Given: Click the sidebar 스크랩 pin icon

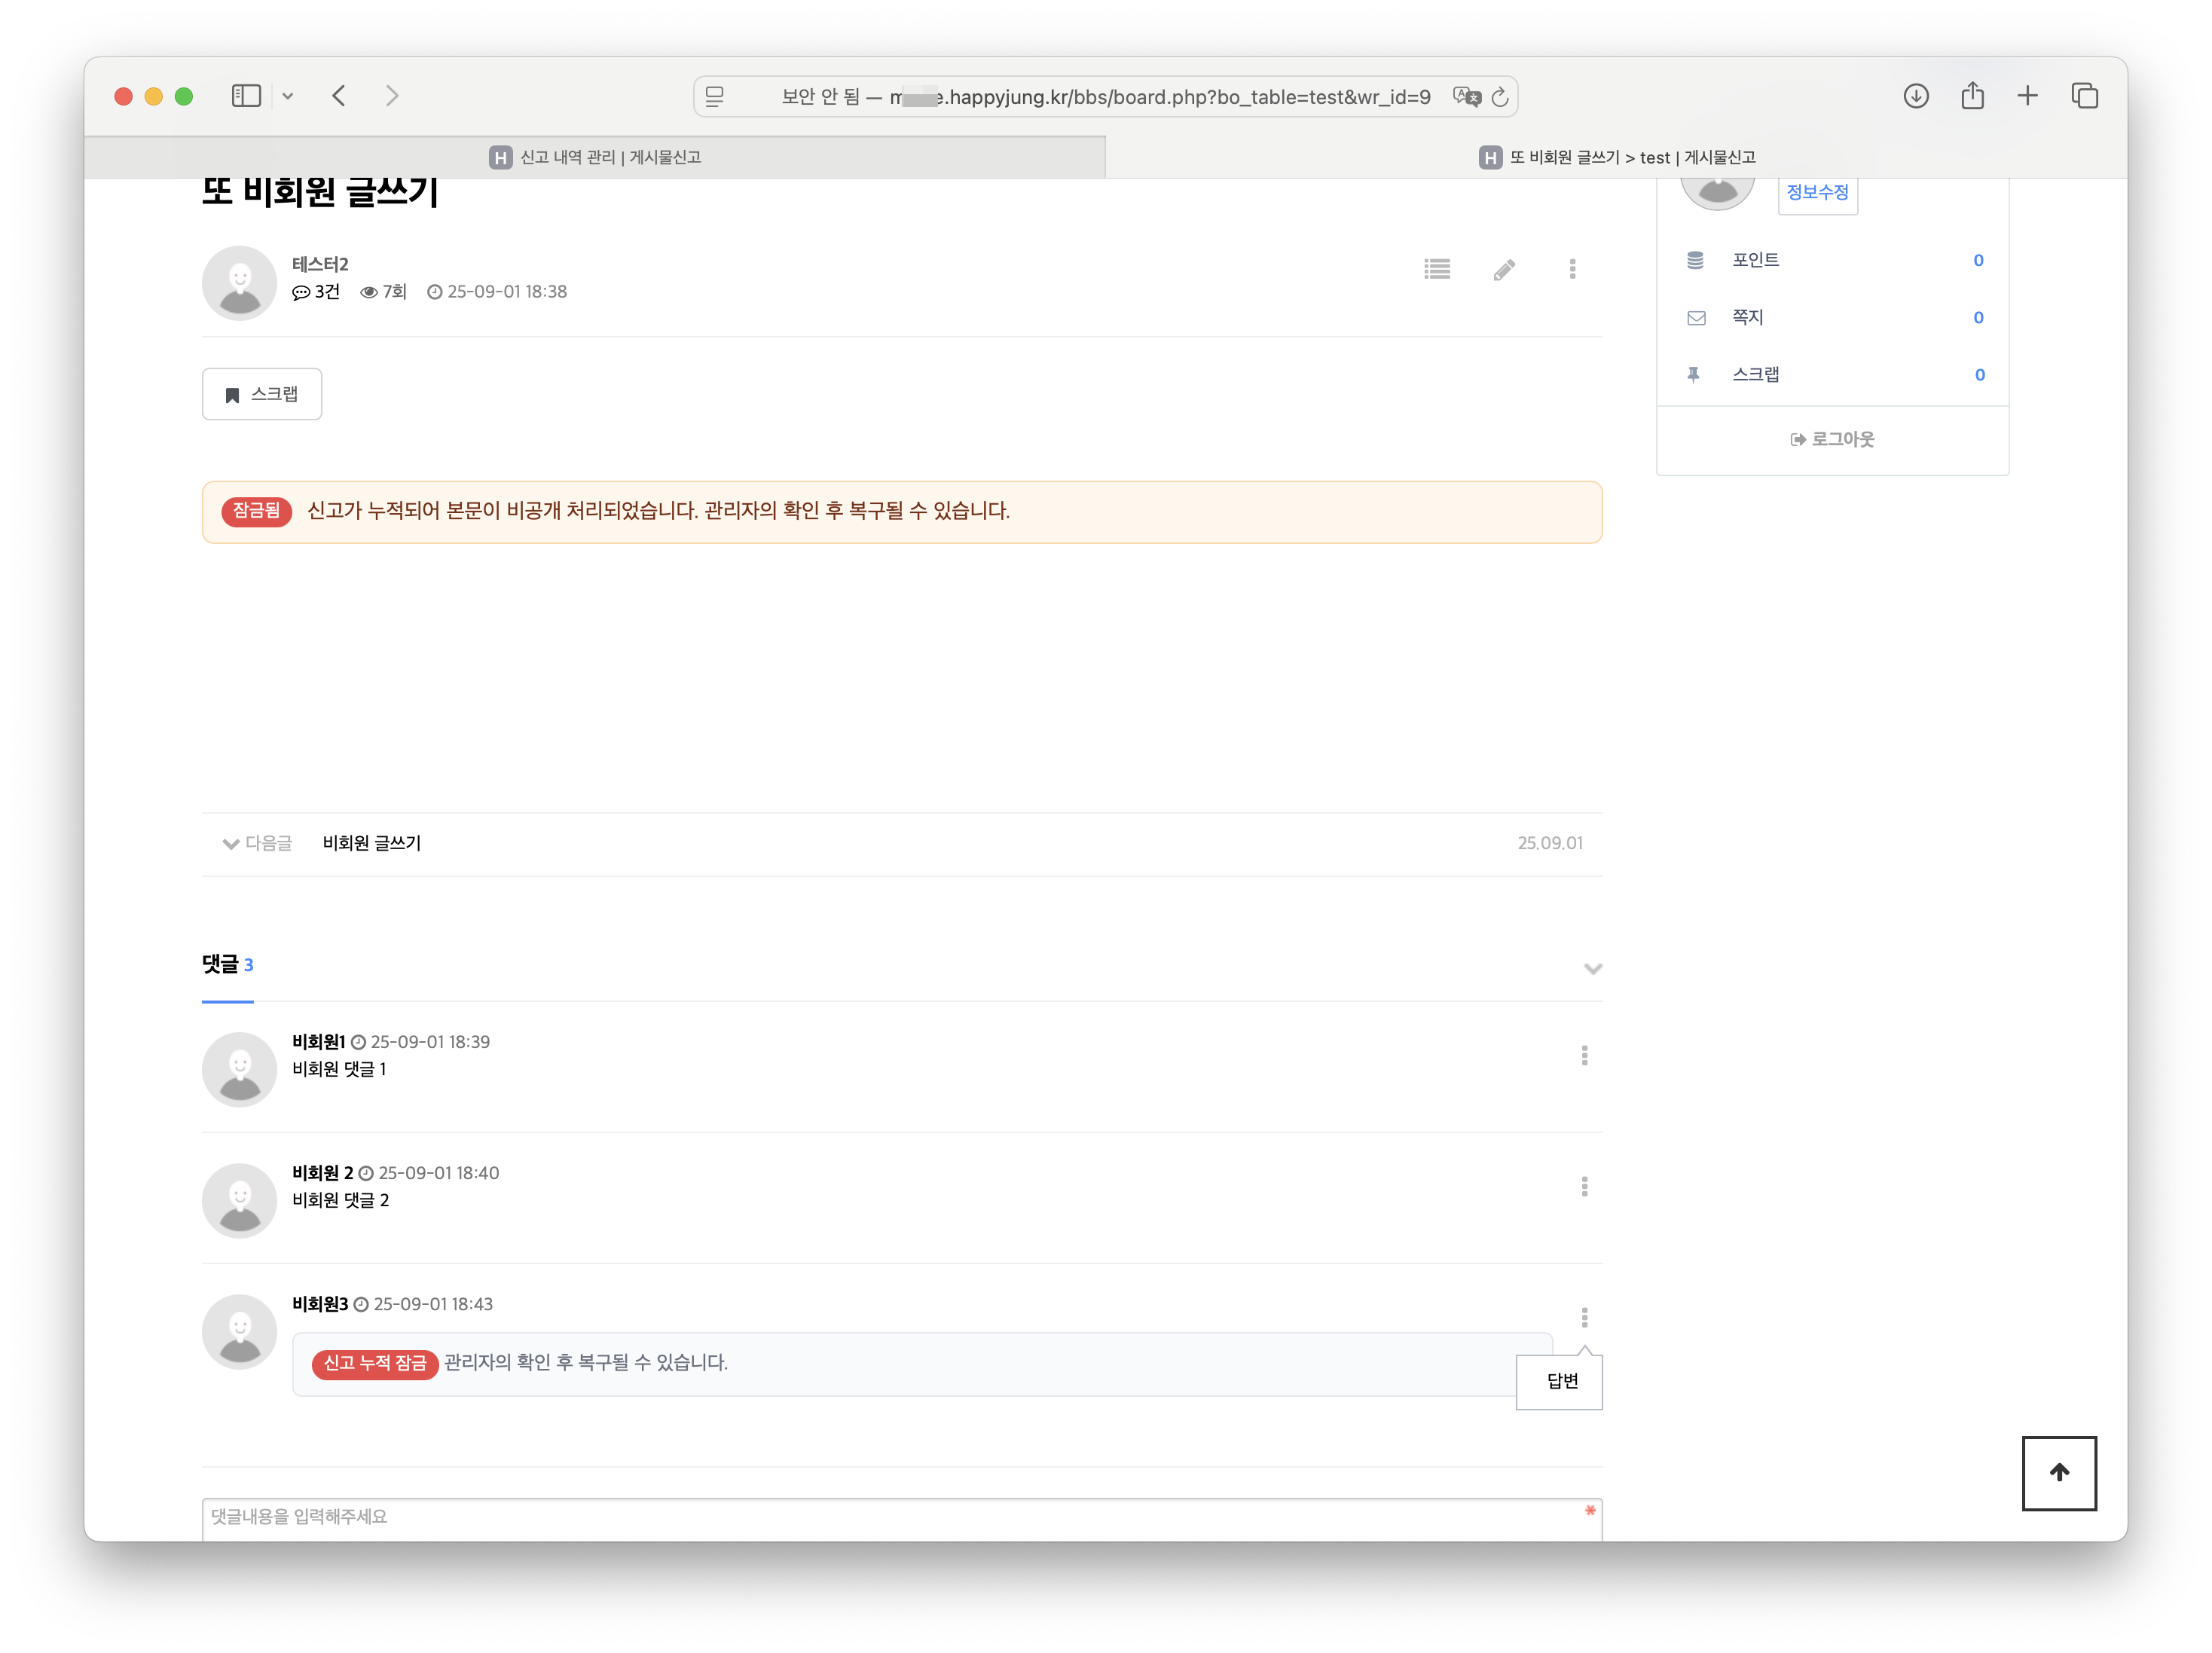Looking at the screenshot, I should pos(1693,375).
